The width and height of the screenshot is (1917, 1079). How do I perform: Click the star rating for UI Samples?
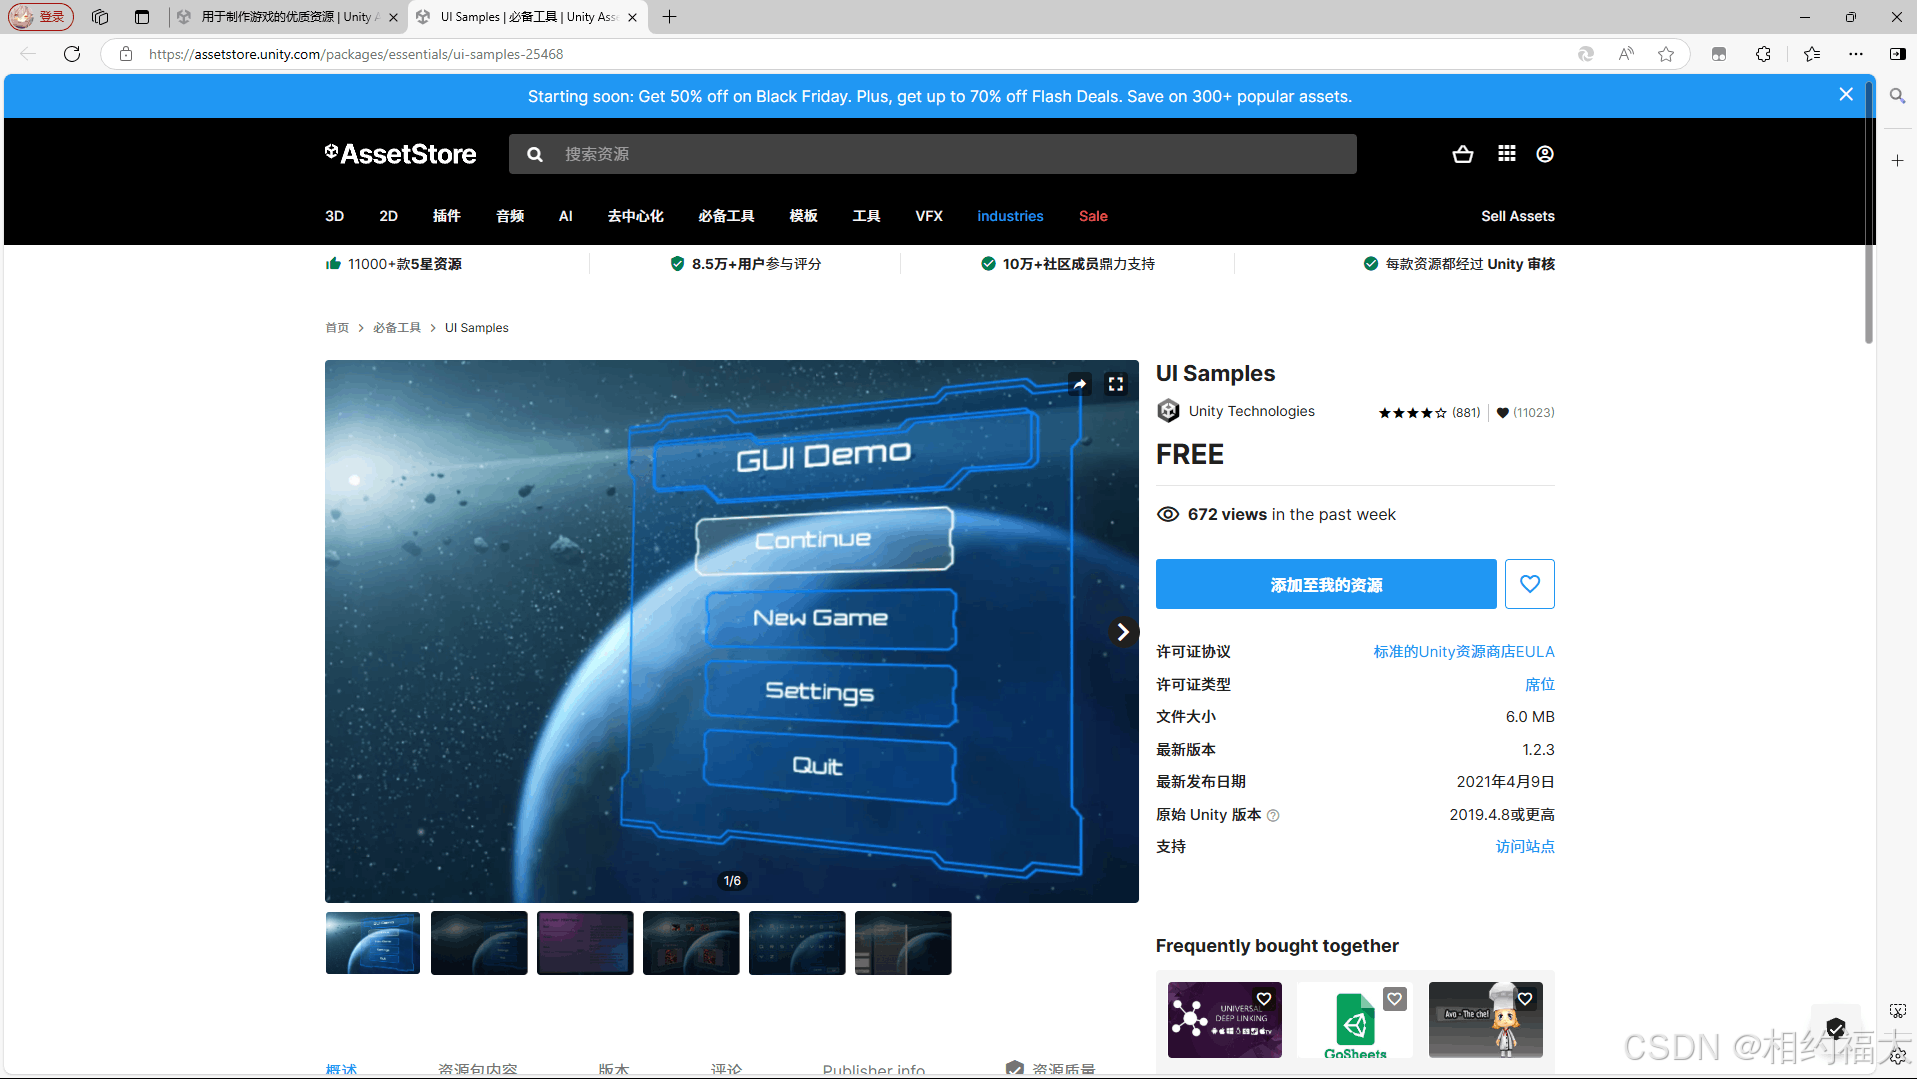pyautogui.click(x=1412, y=413)
